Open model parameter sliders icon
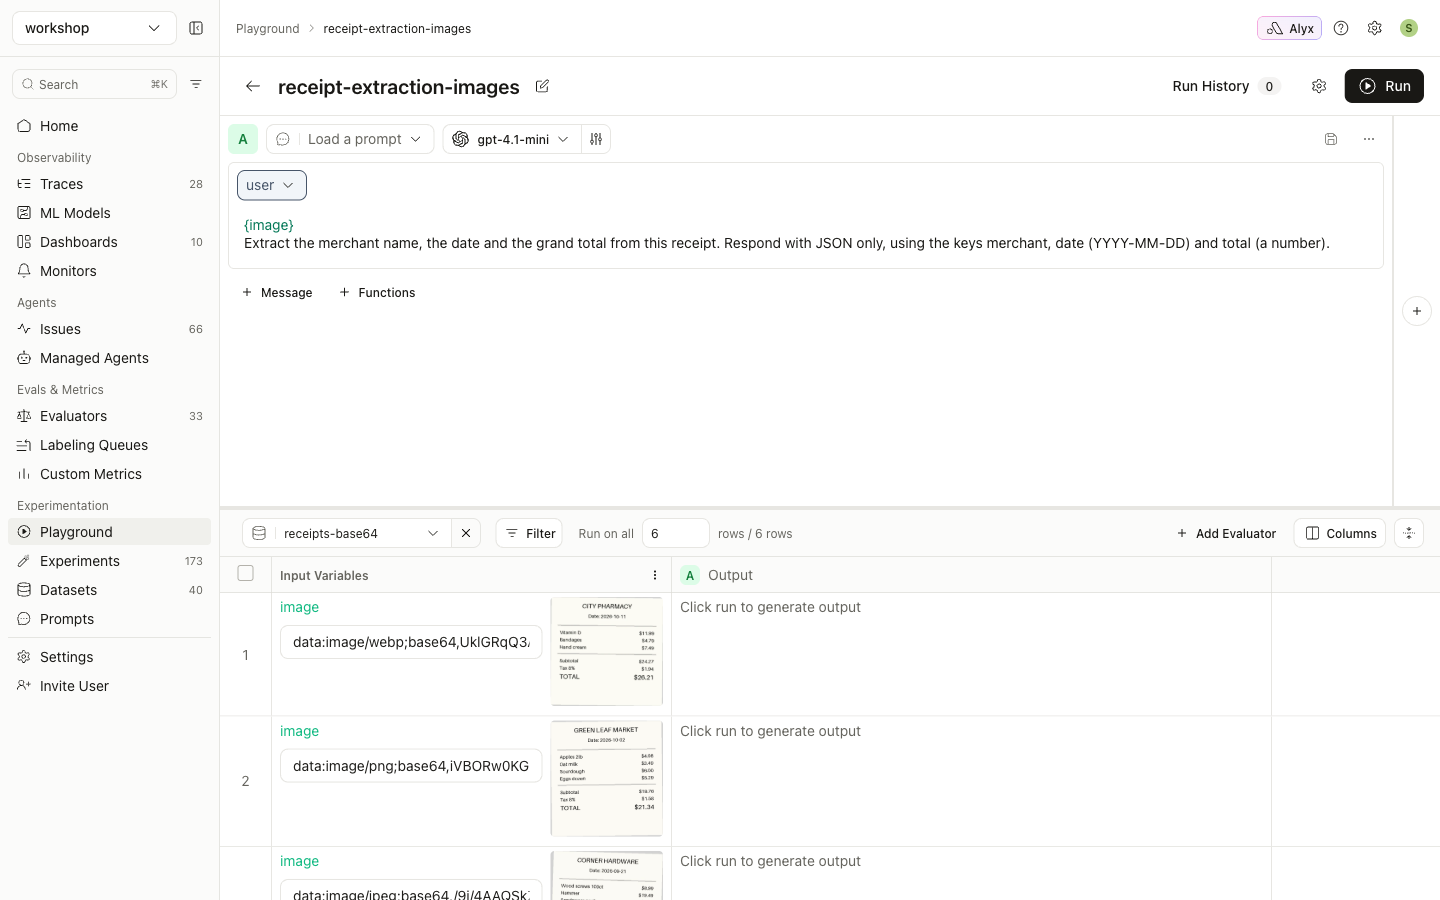1440x900 pixels. point(596,139)
